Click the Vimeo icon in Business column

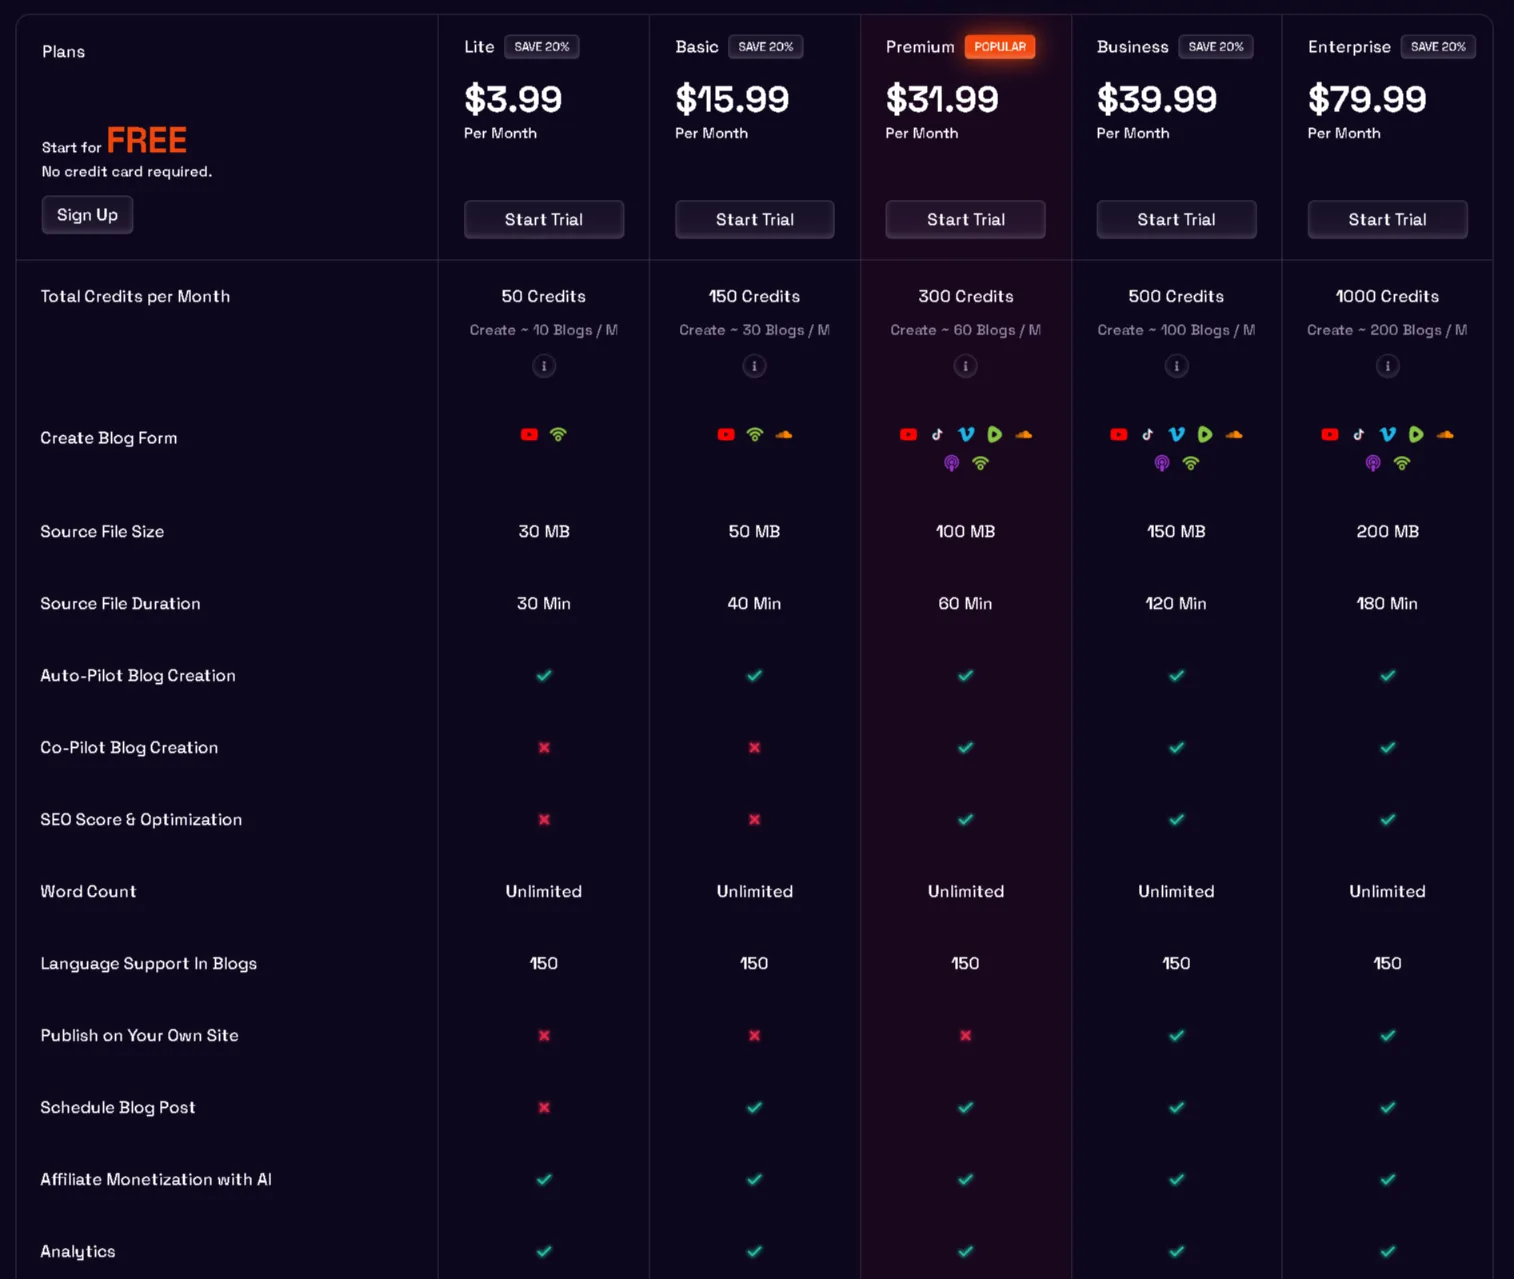[x=1177, y=435]
